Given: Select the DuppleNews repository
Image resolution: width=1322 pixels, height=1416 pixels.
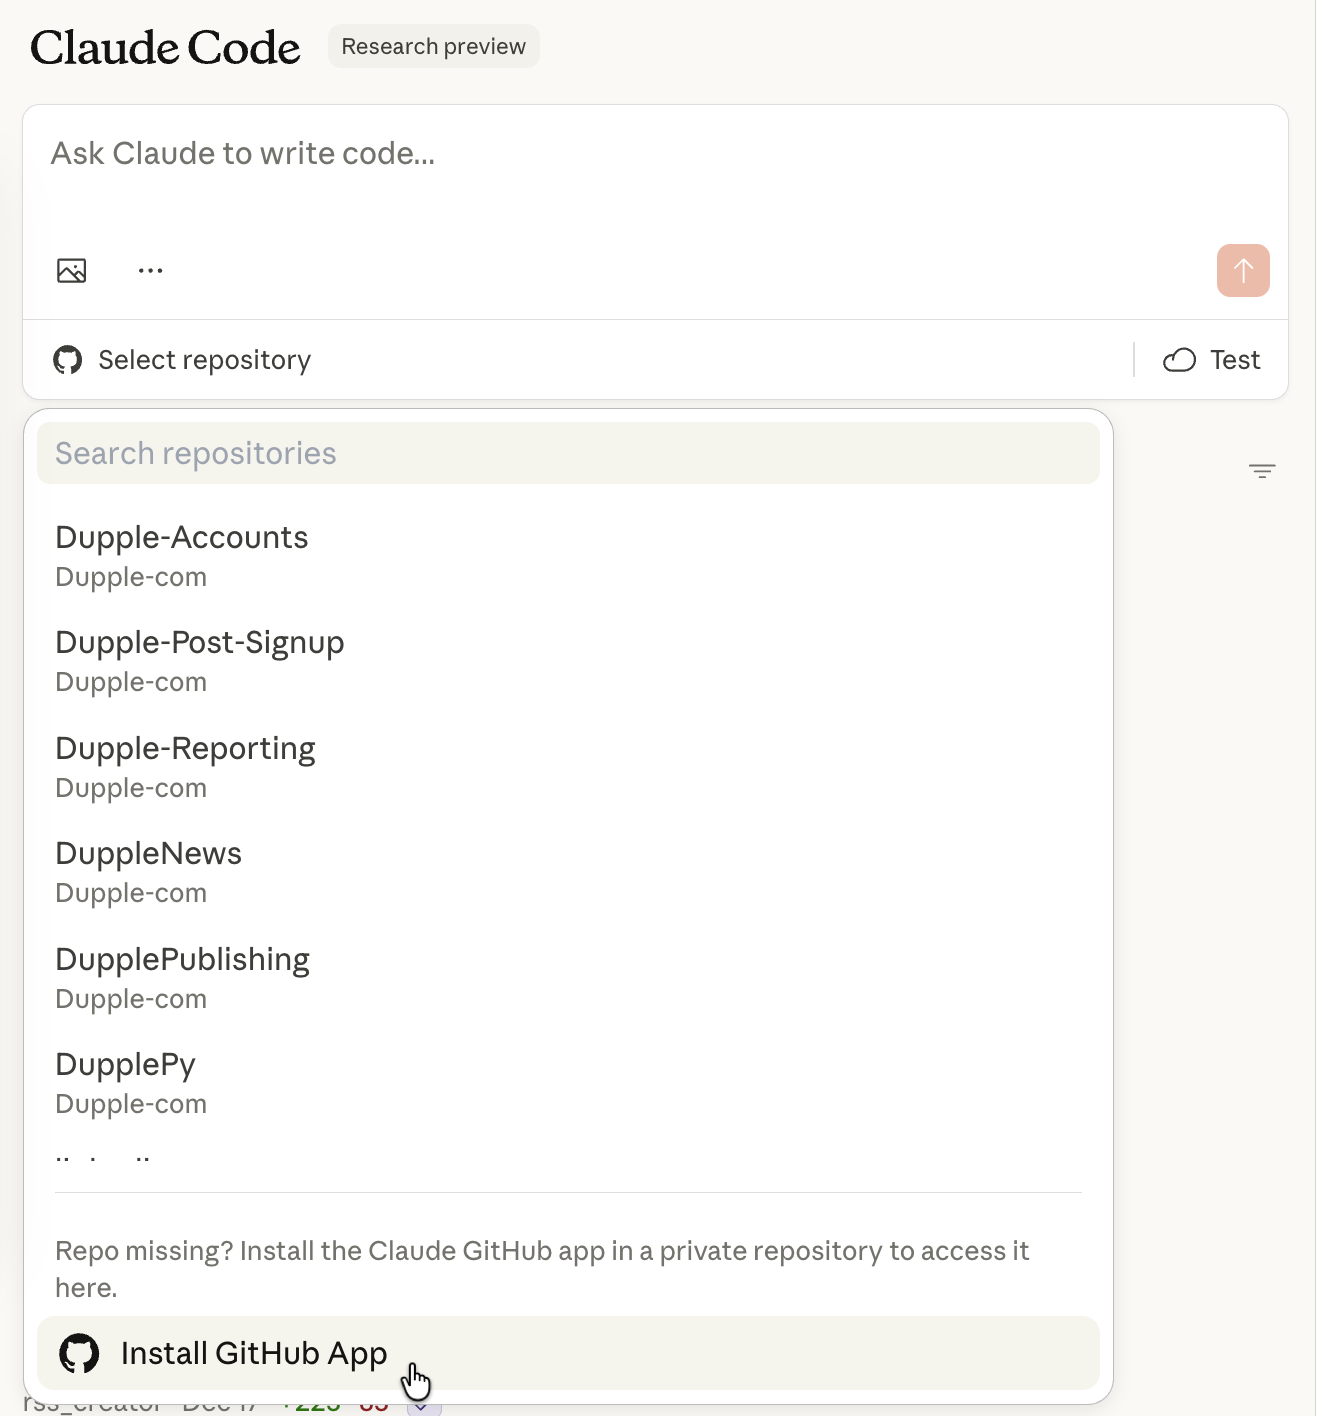Looking at the screenshot, I should pyautogui.click(x=149, y=871).
